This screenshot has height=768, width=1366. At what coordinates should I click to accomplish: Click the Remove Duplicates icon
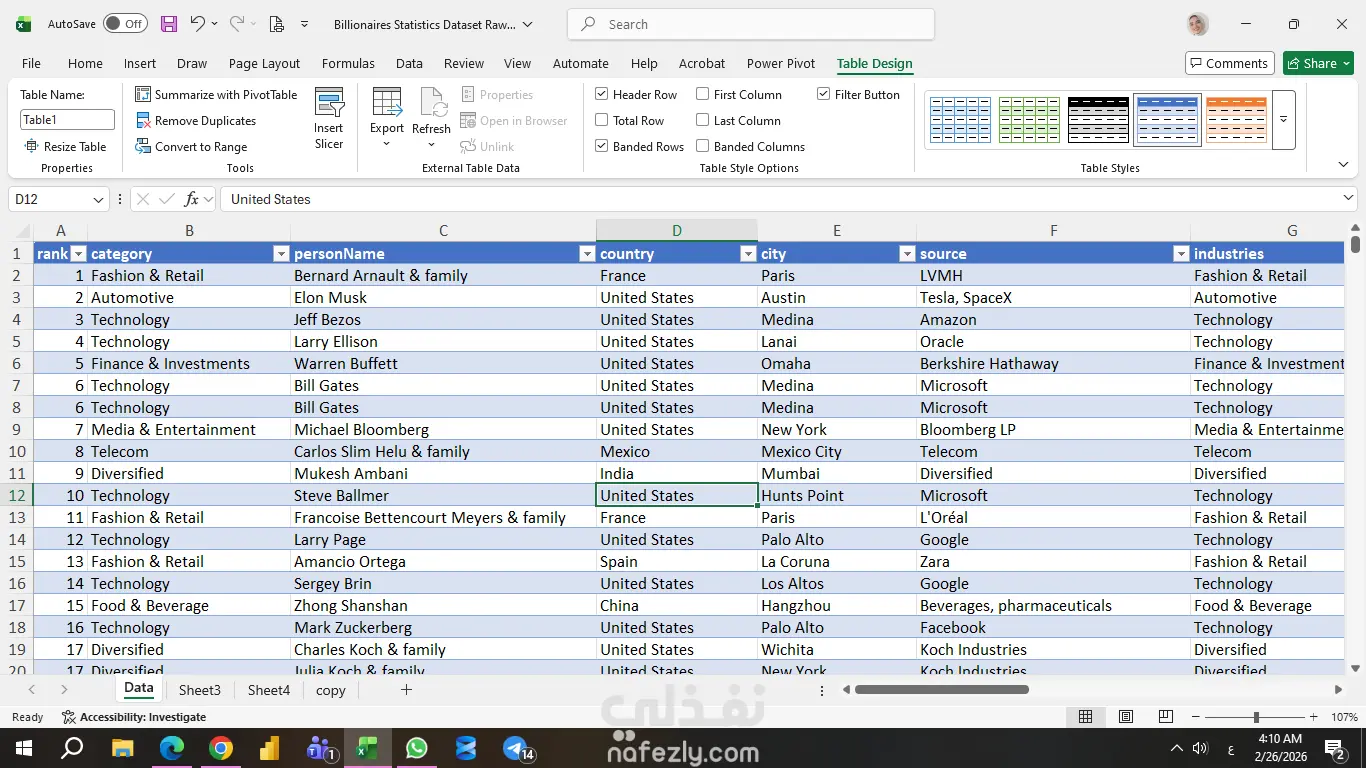pyautogui.click(x=143, y=121)
